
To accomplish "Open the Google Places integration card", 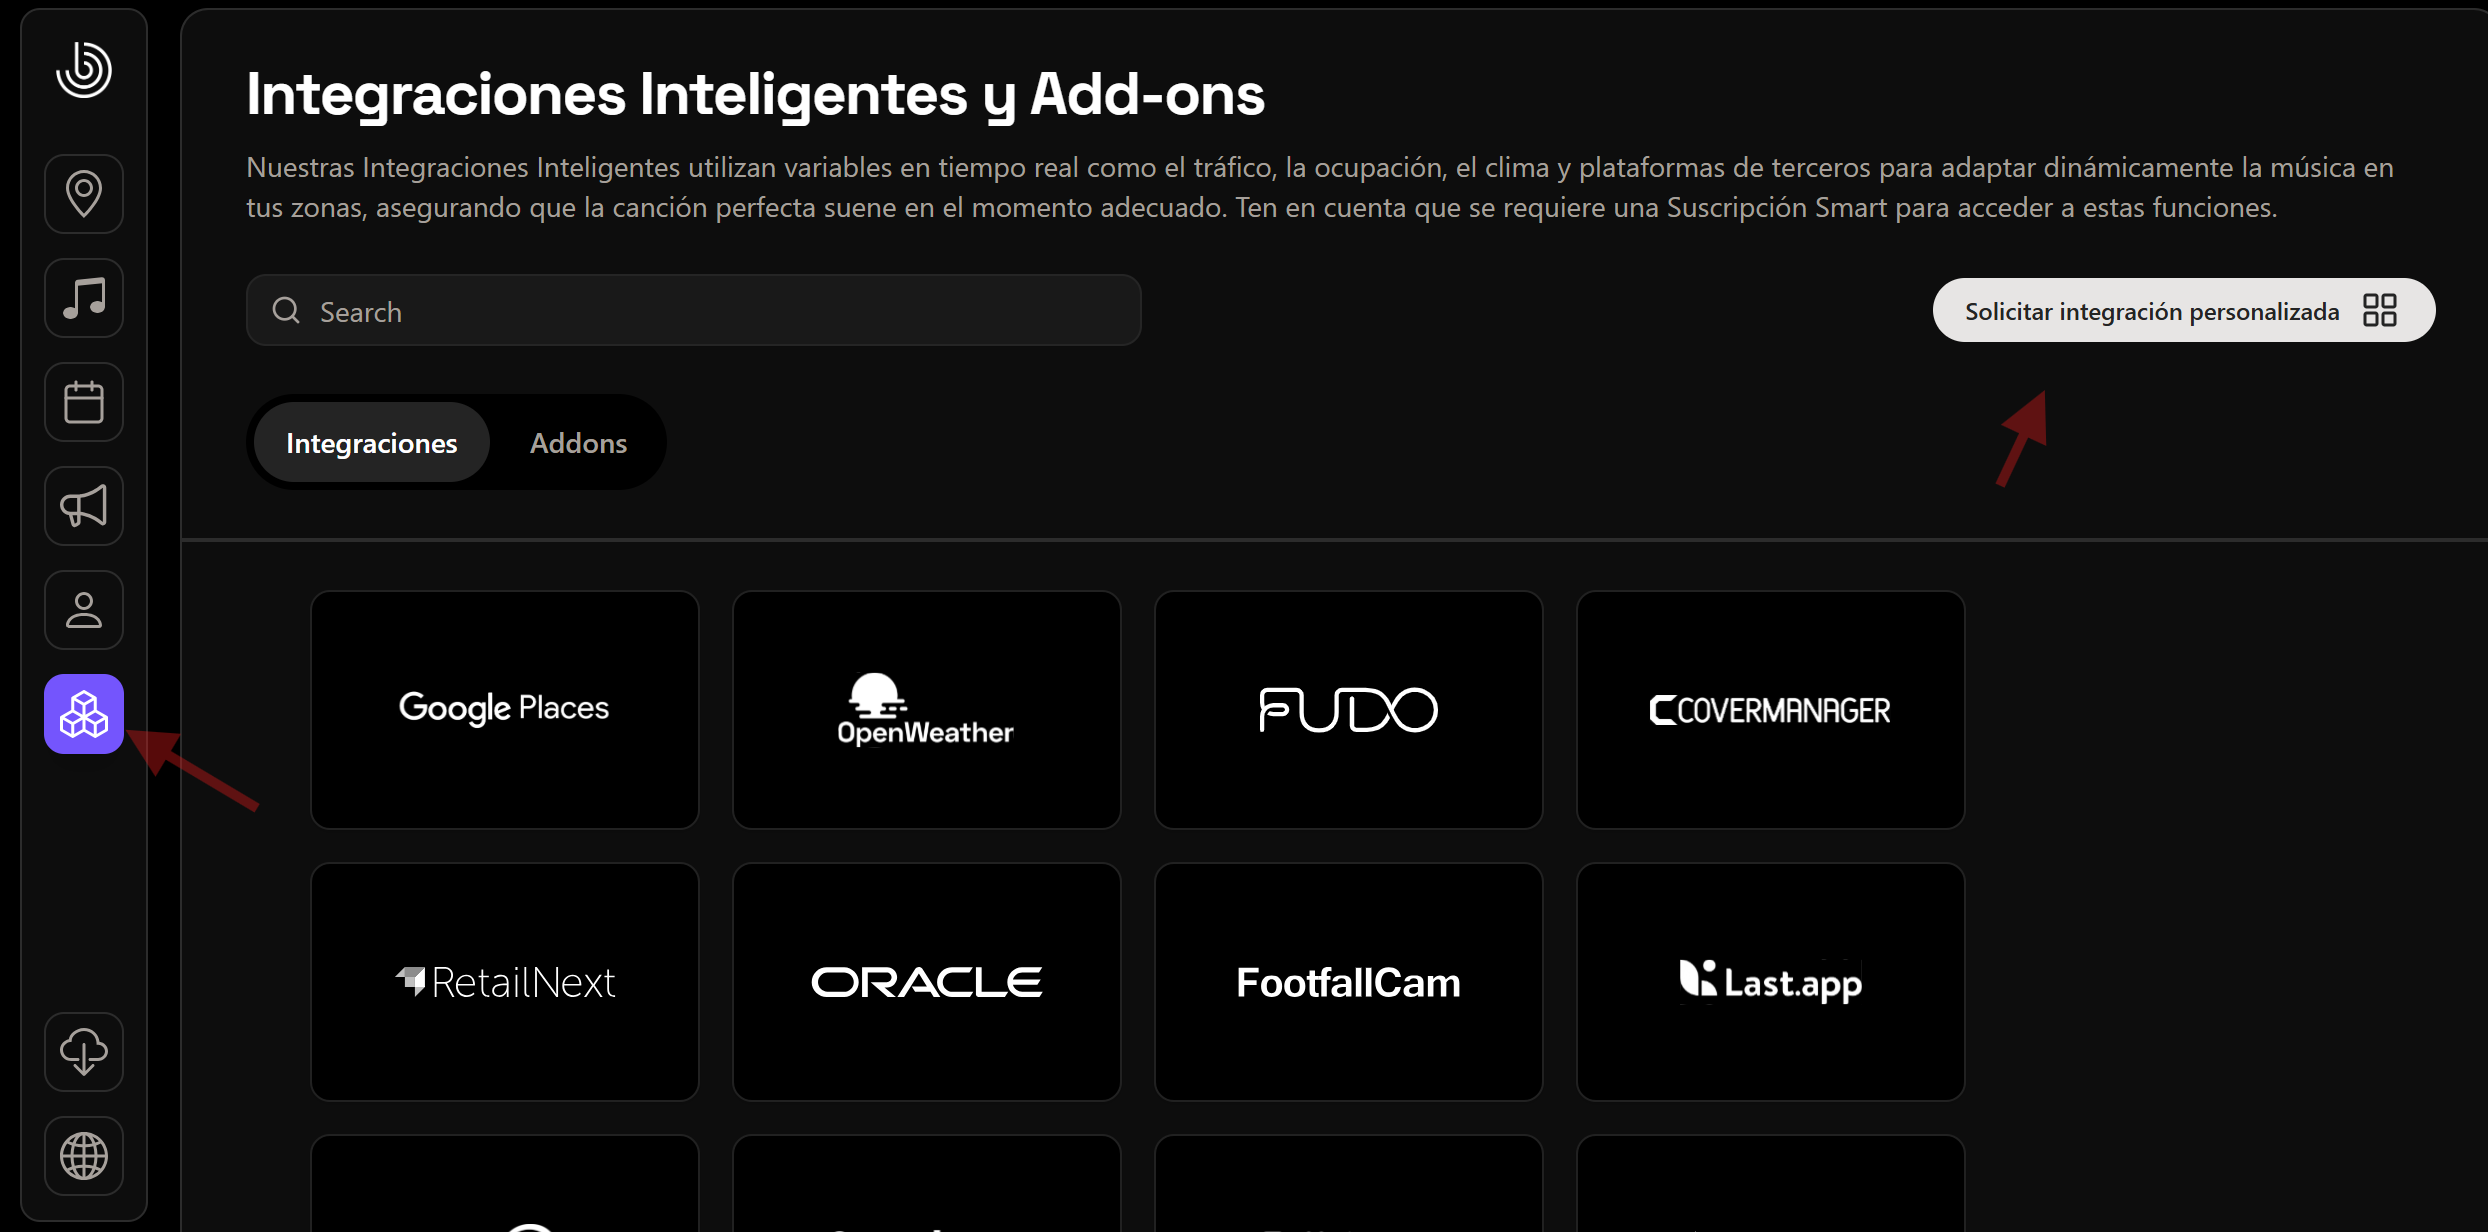I will click(505, 710).
